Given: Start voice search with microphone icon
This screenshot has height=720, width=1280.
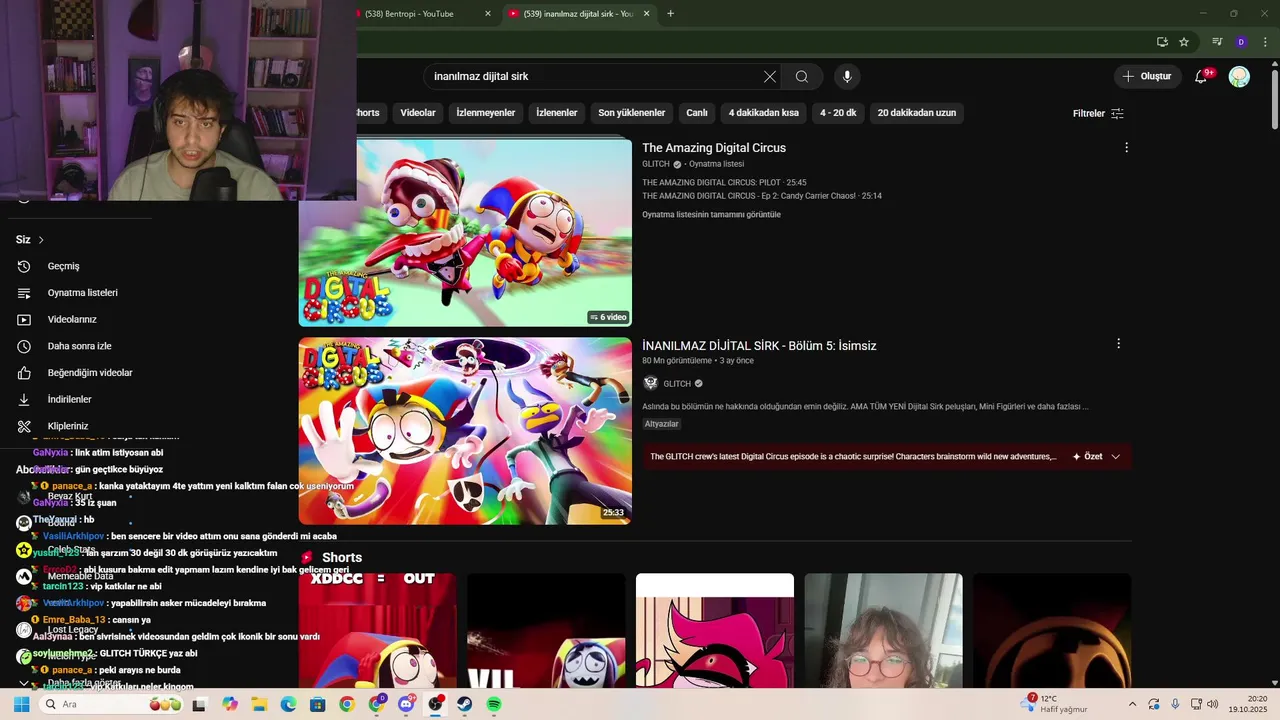Looking at the screenshot, I should pos(847,77).
